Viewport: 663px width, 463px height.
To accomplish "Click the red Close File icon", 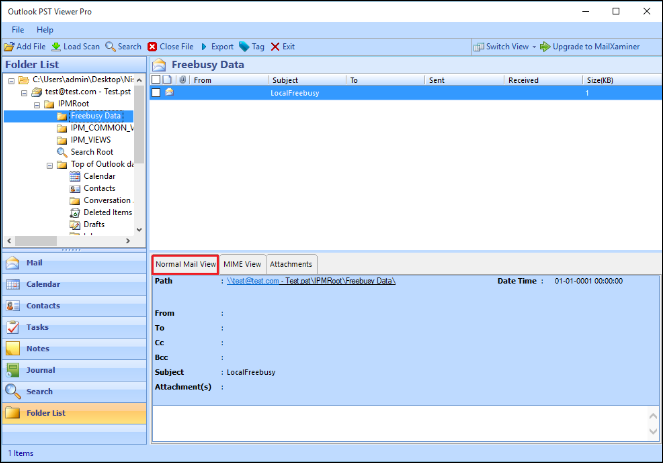I will point(152,47).
